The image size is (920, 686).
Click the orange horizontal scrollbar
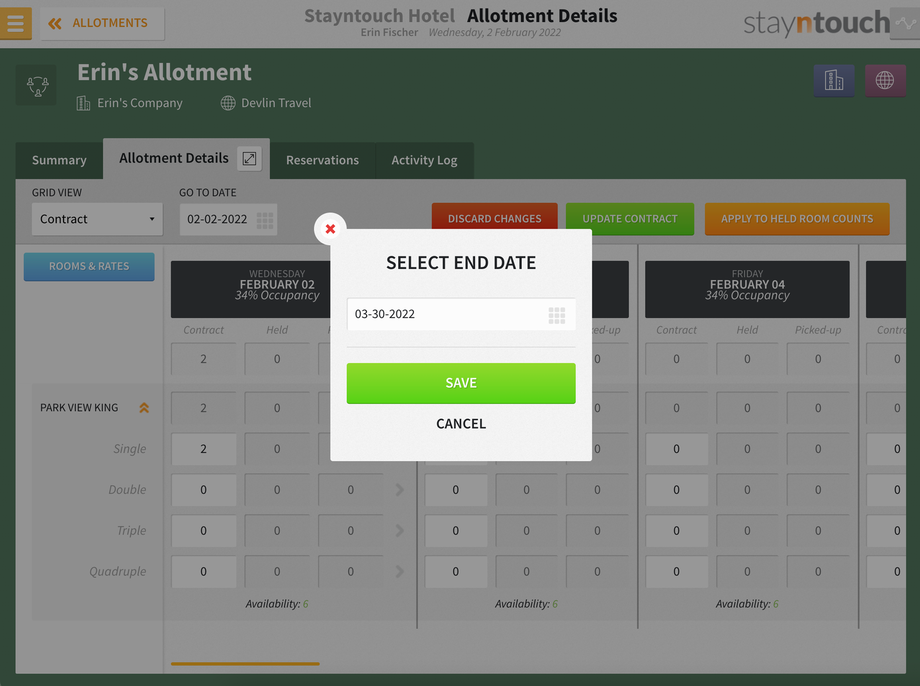[245, 664]
